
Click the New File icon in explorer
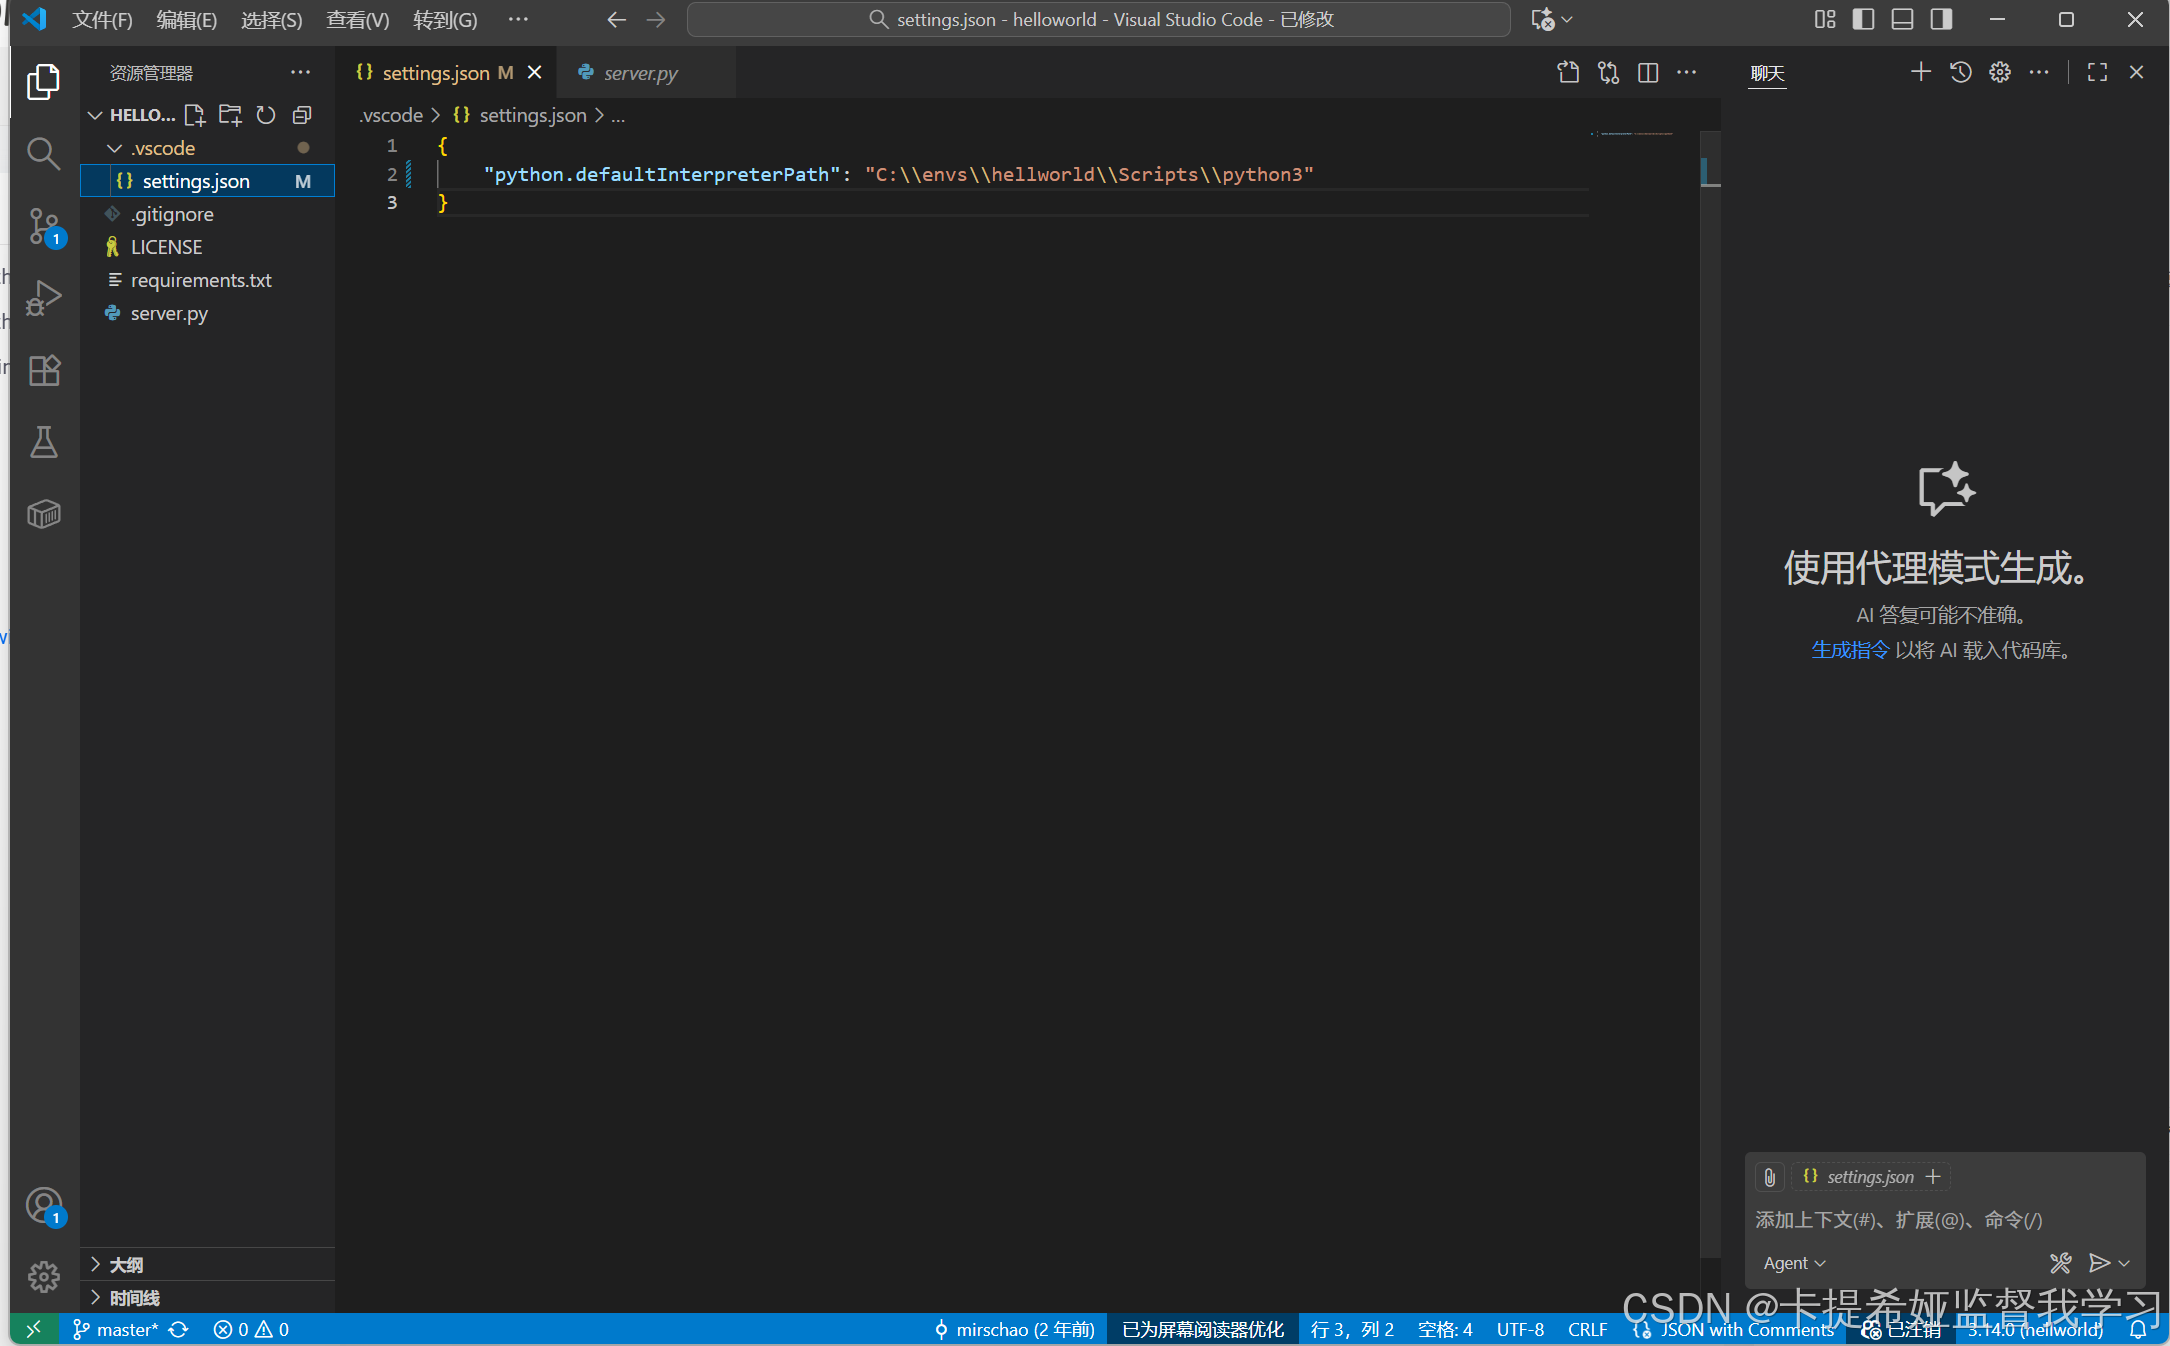pos(194,115)
